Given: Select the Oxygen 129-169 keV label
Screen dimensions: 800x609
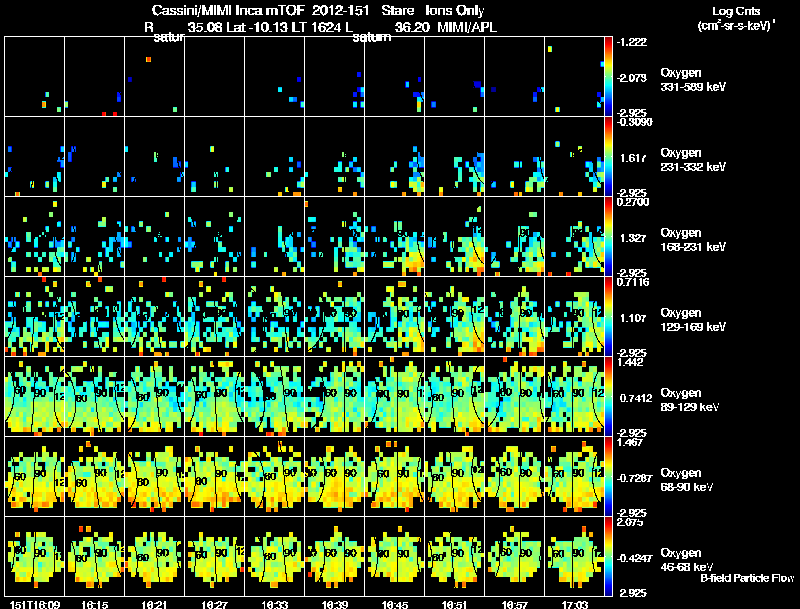Looking at the screenshot, I should pyautogui.click(x=693, y=320).
